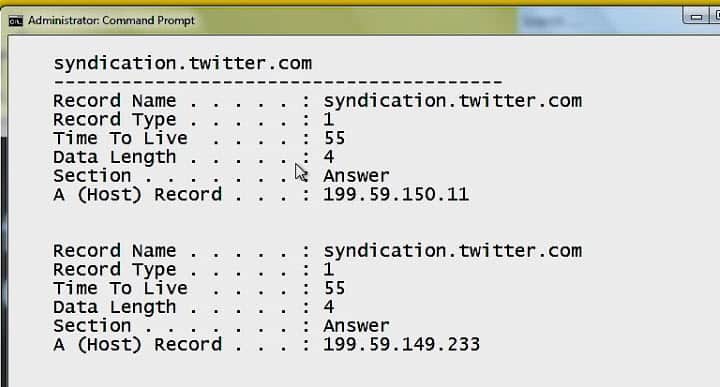
Task: Click the second Time To Live value 55
Action: pos(334,288)
